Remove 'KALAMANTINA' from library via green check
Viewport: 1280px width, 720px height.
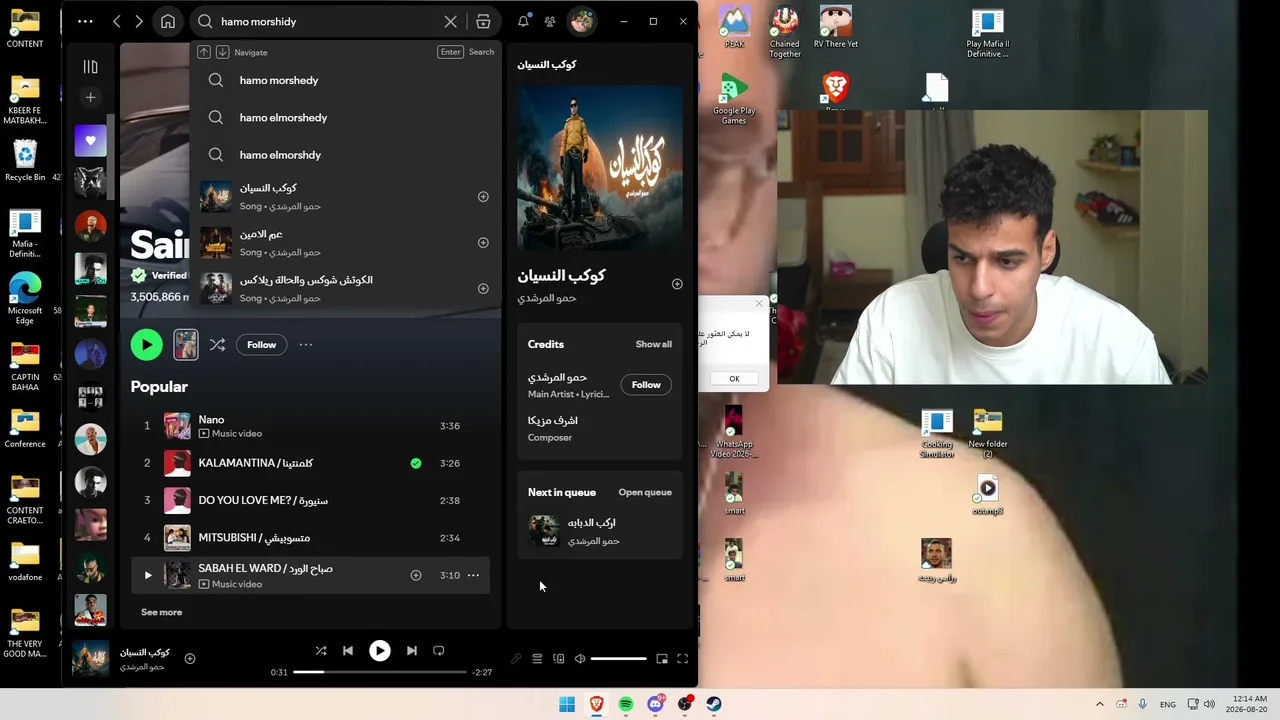[416, 463]
